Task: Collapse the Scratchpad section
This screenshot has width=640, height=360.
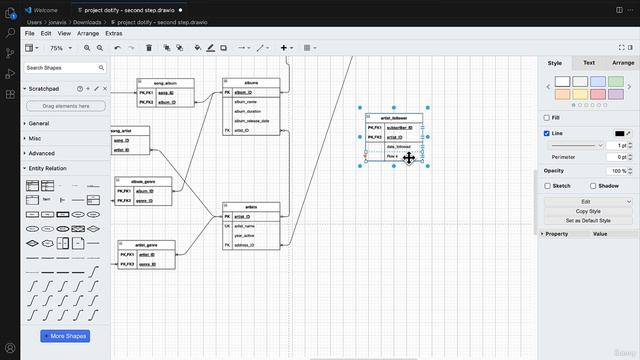Action: click(x=44, y=89)
